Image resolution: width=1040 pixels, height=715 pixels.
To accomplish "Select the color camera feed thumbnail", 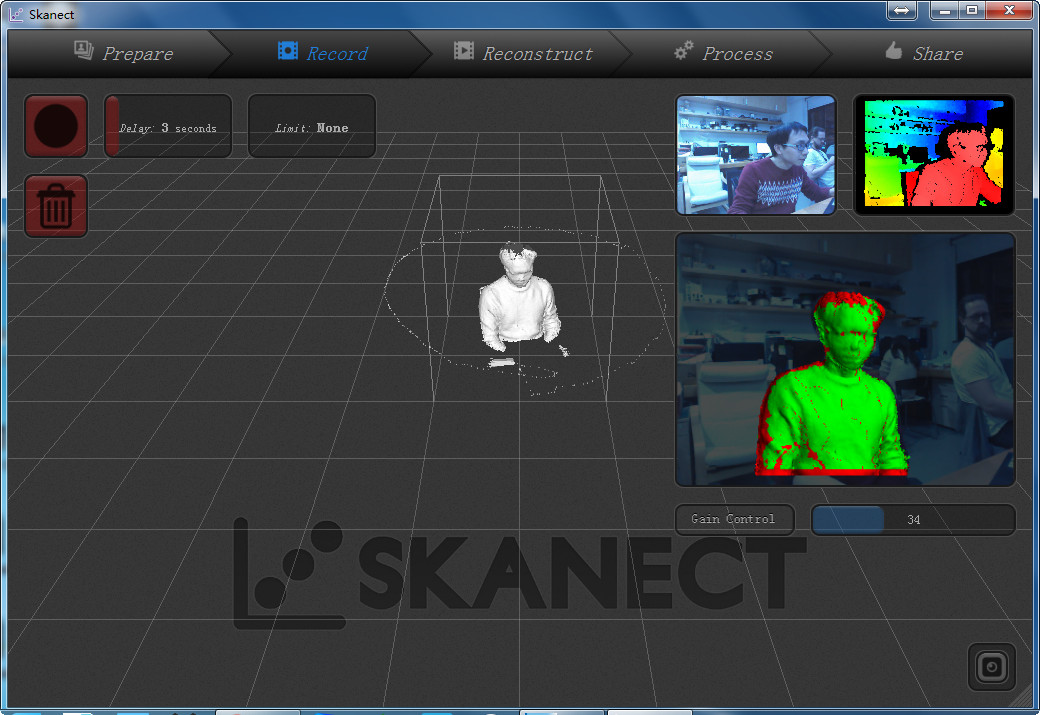I will [x=755, y=155].
